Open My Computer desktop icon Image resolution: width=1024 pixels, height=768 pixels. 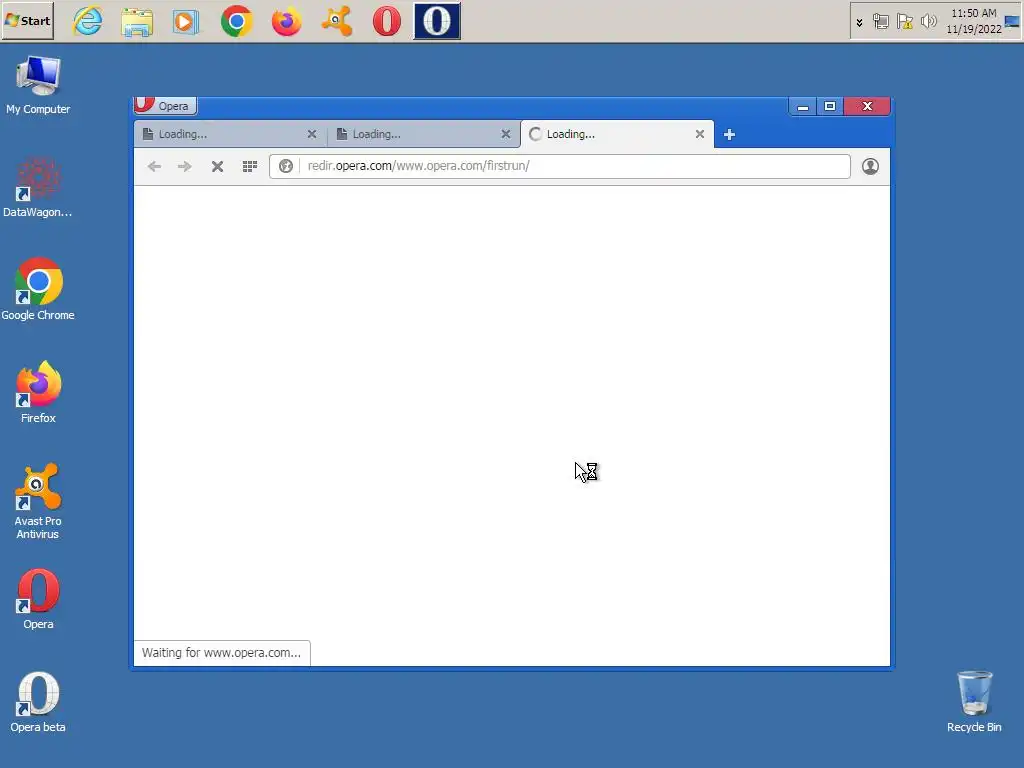(38, 86)
